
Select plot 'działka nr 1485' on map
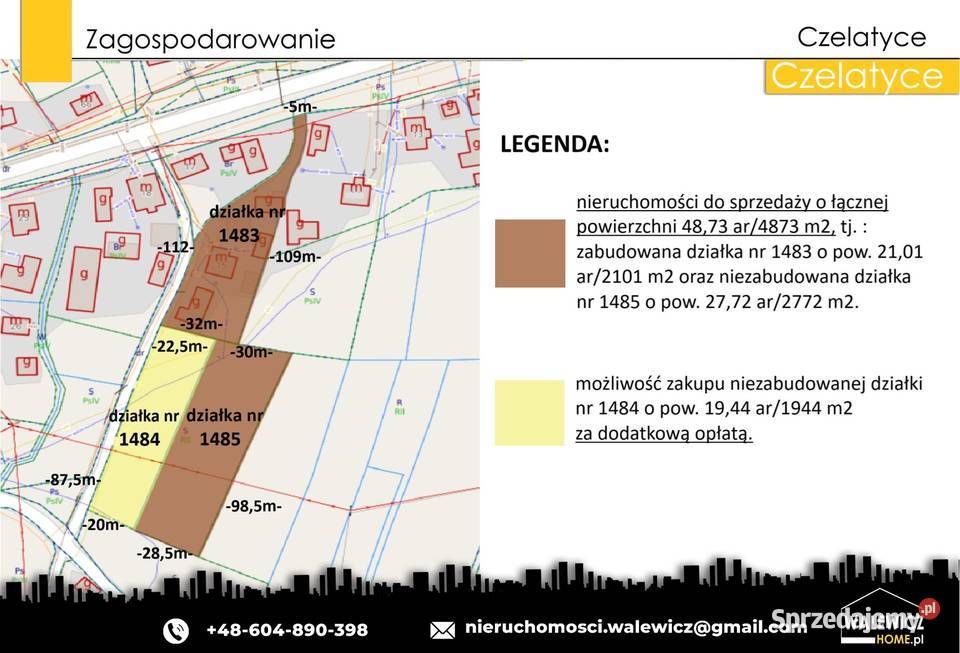pyautogui.click(x=224, y=427)
